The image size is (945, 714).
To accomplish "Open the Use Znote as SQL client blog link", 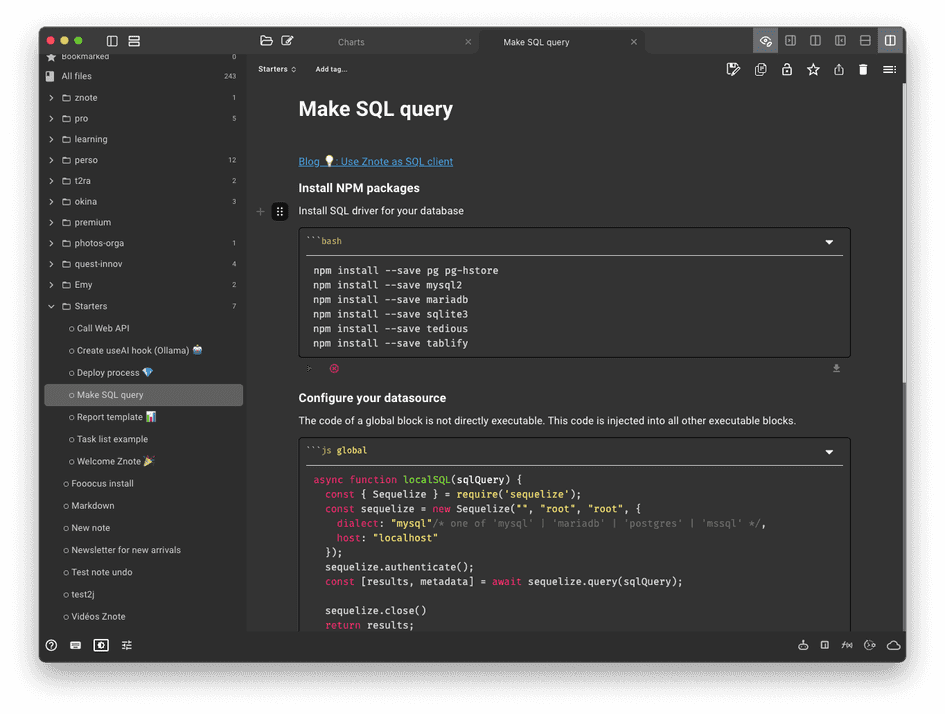I will pos(374,161).
